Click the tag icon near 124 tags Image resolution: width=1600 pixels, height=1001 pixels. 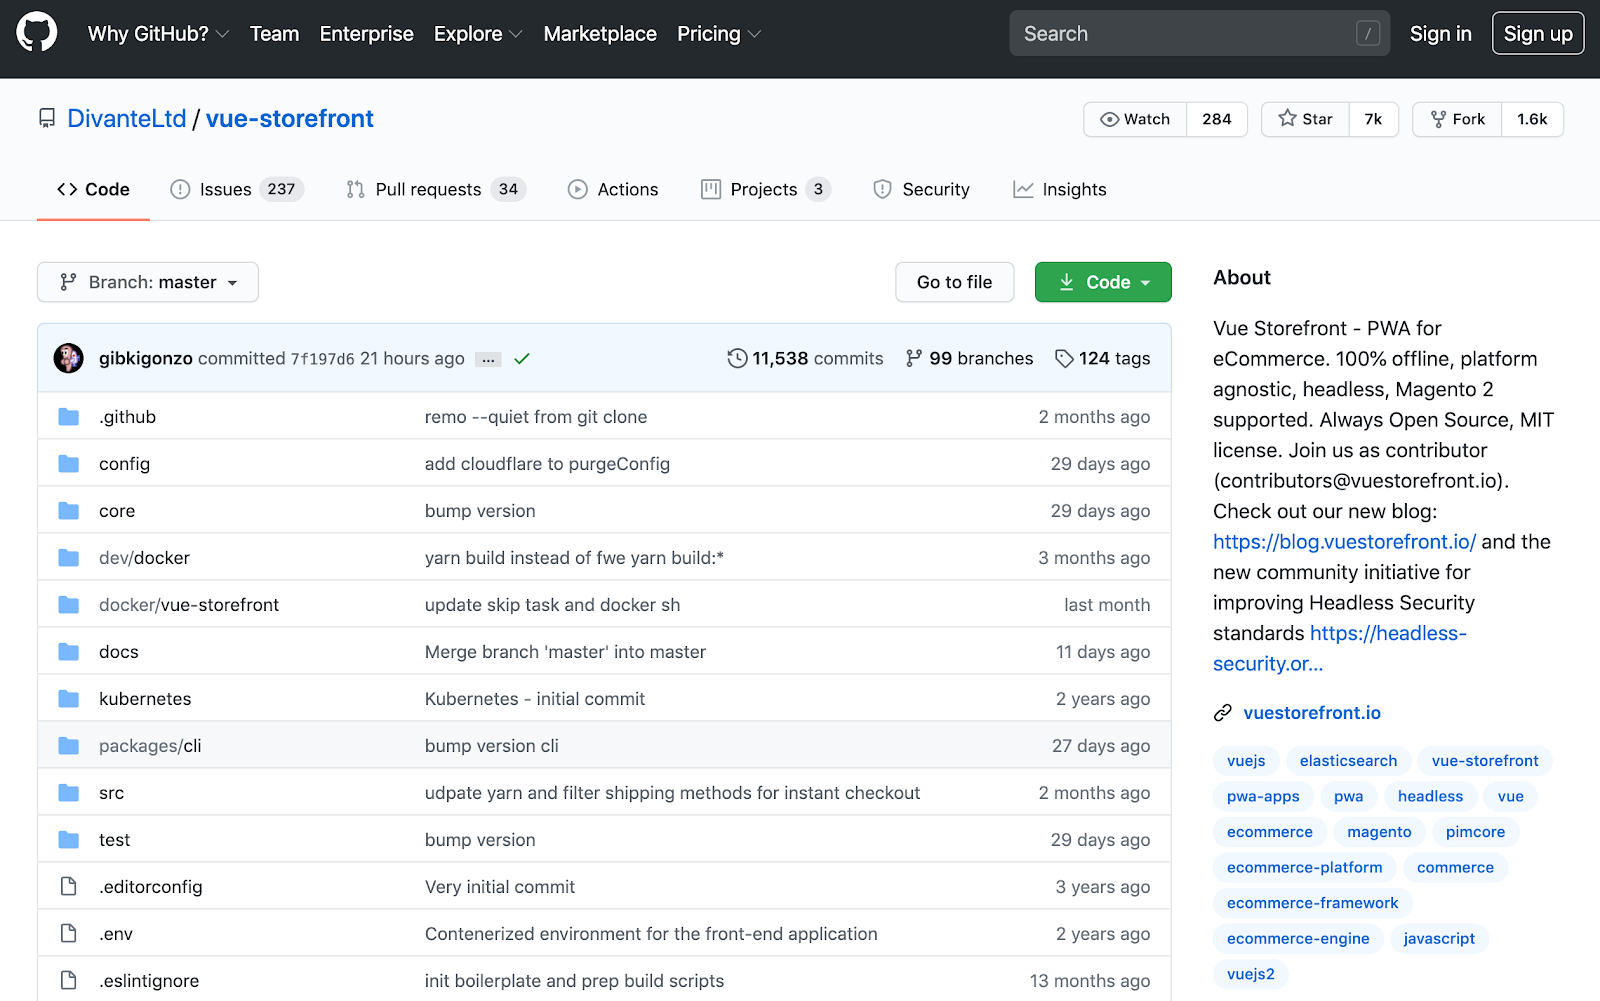1064,358
